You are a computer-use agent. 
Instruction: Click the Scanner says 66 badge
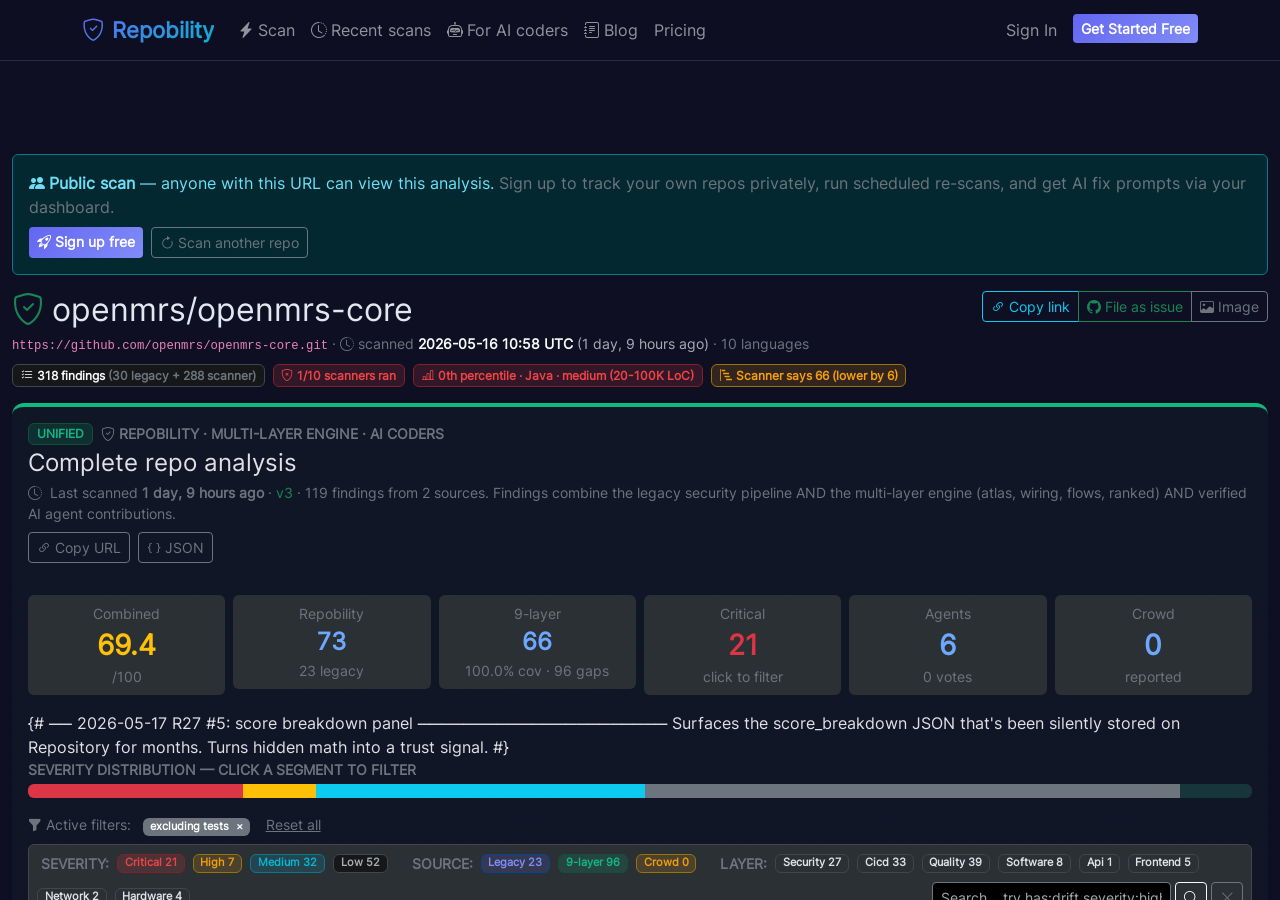(808, 376)
